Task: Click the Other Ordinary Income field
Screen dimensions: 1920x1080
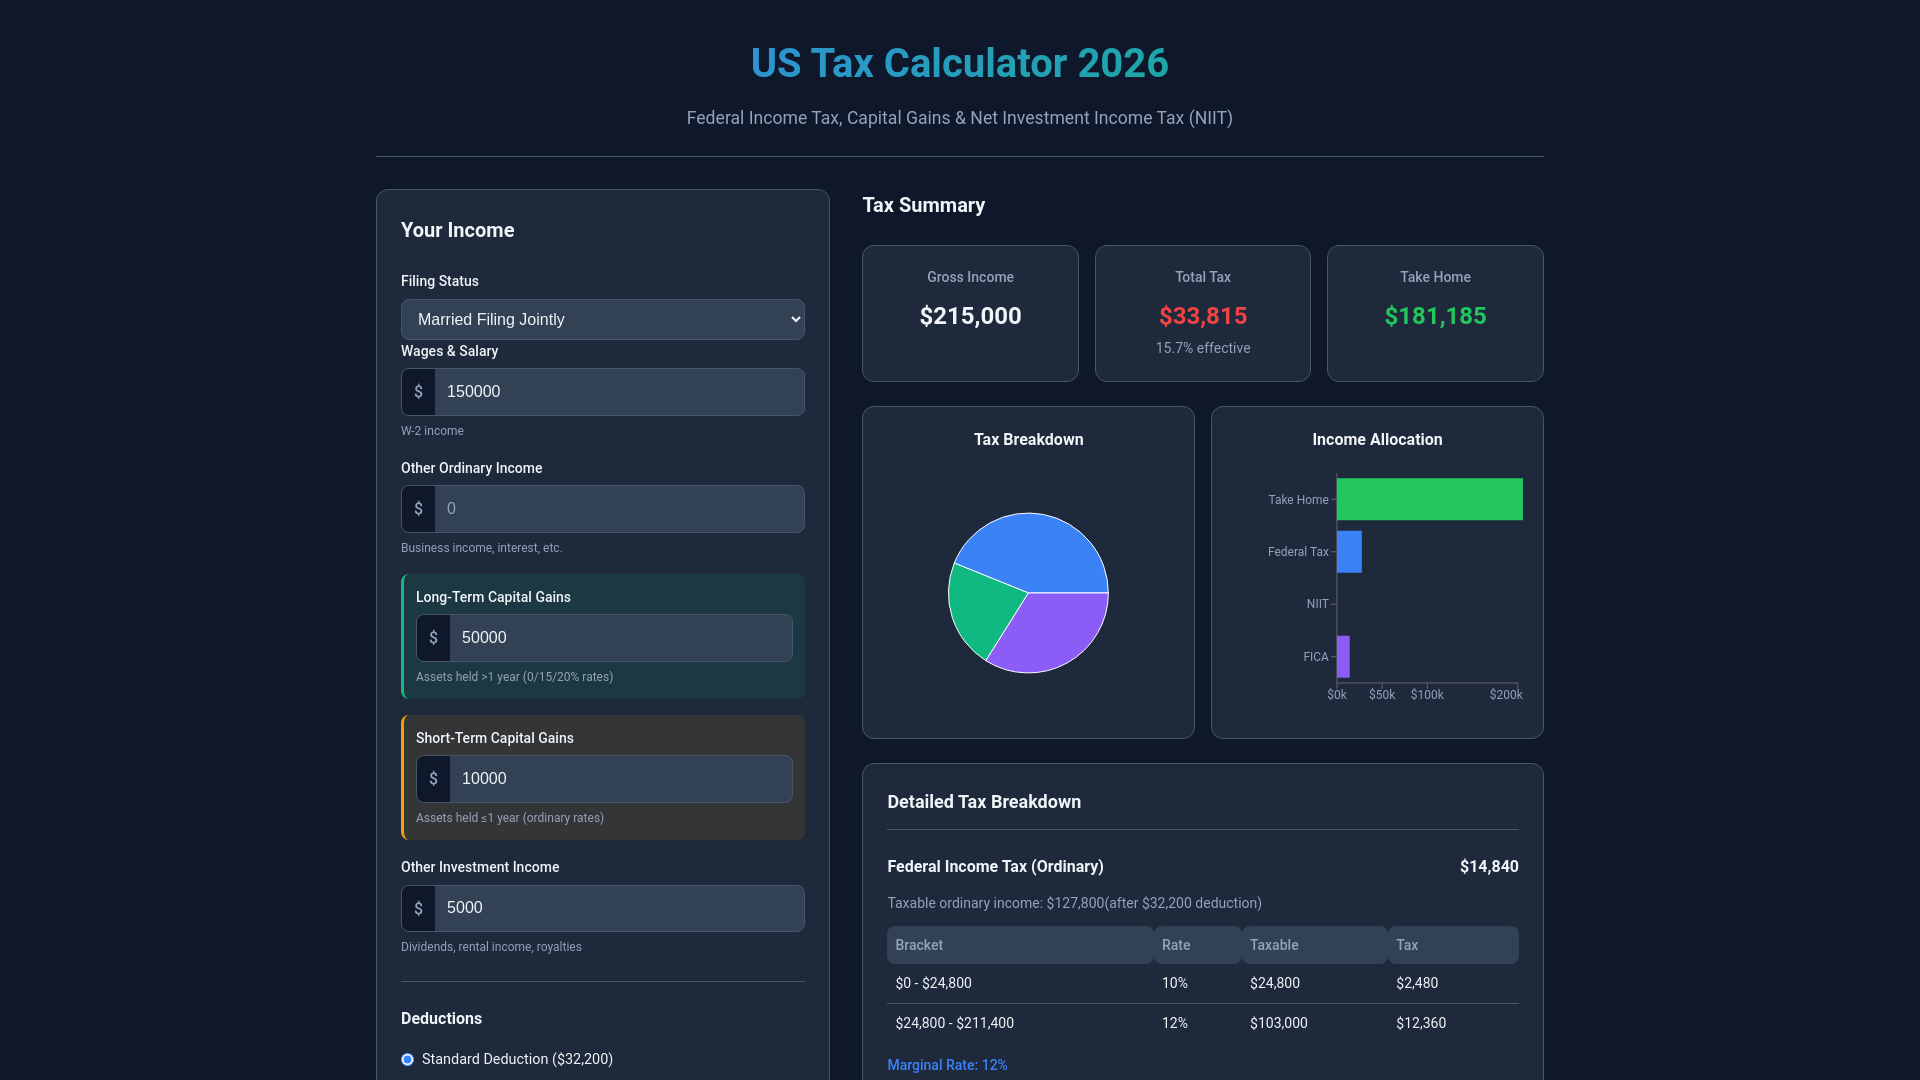Action: [618, 509]
